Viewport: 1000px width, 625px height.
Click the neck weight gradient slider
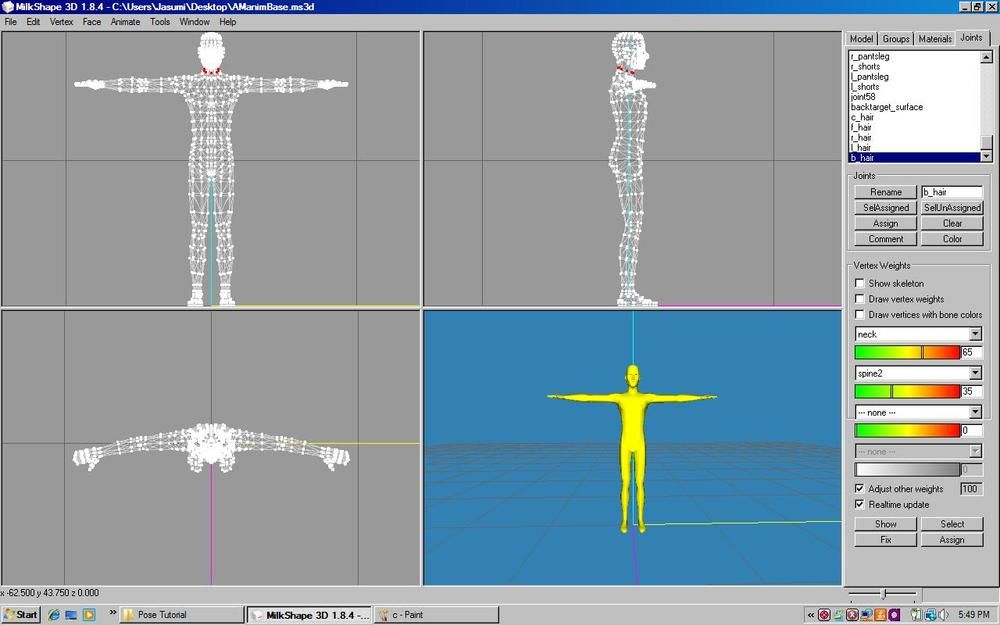tap(906, 352)
